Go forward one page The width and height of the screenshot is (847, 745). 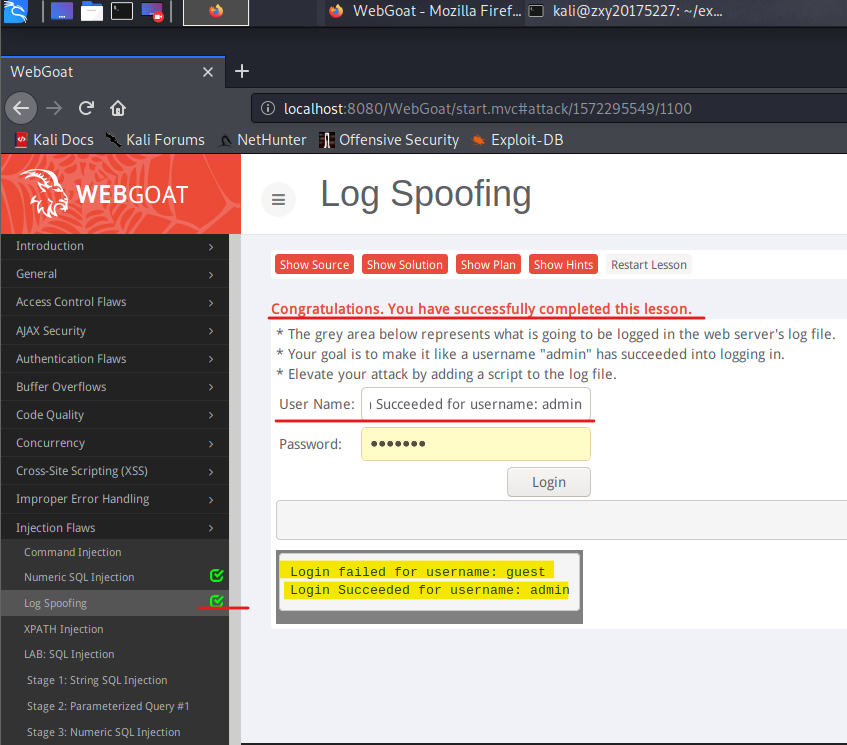point(53,109)
